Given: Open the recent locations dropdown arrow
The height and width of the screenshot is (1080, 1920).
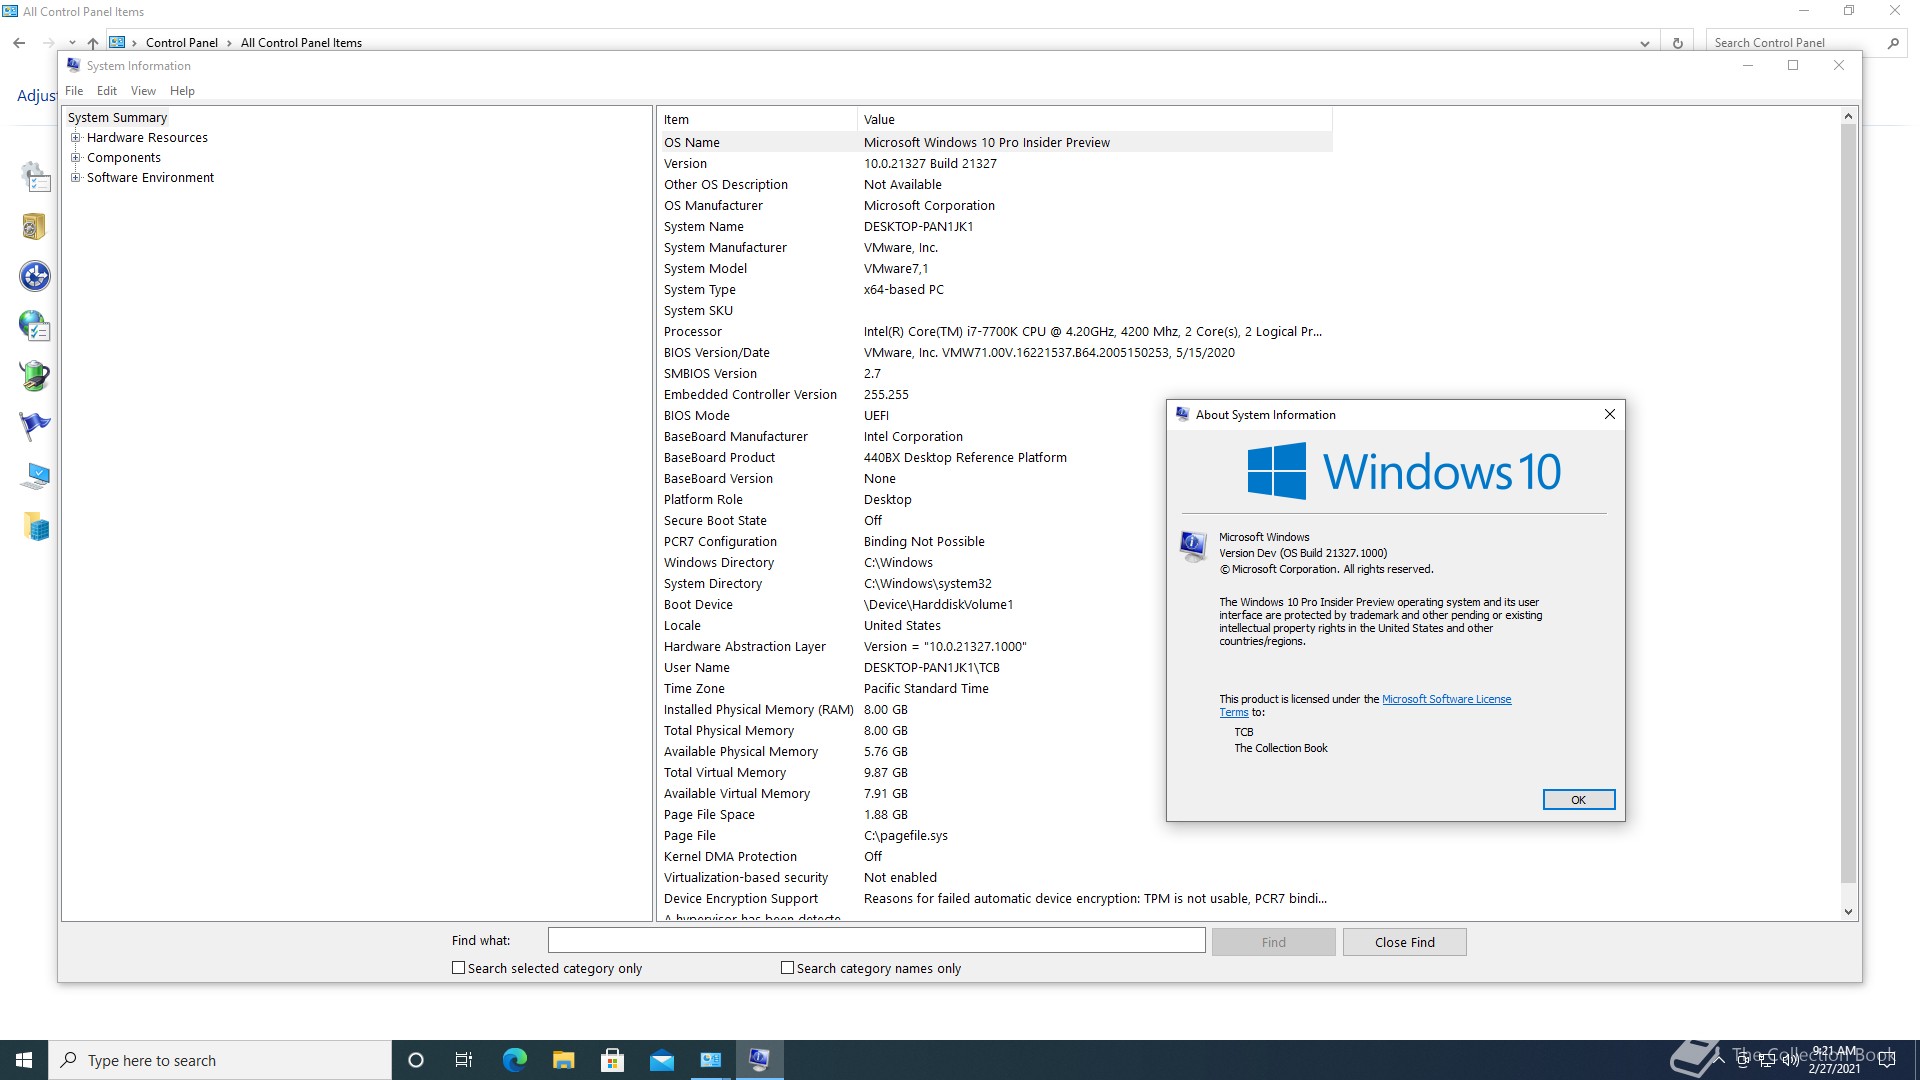Looking at the screenshot, I should (72, 43).
